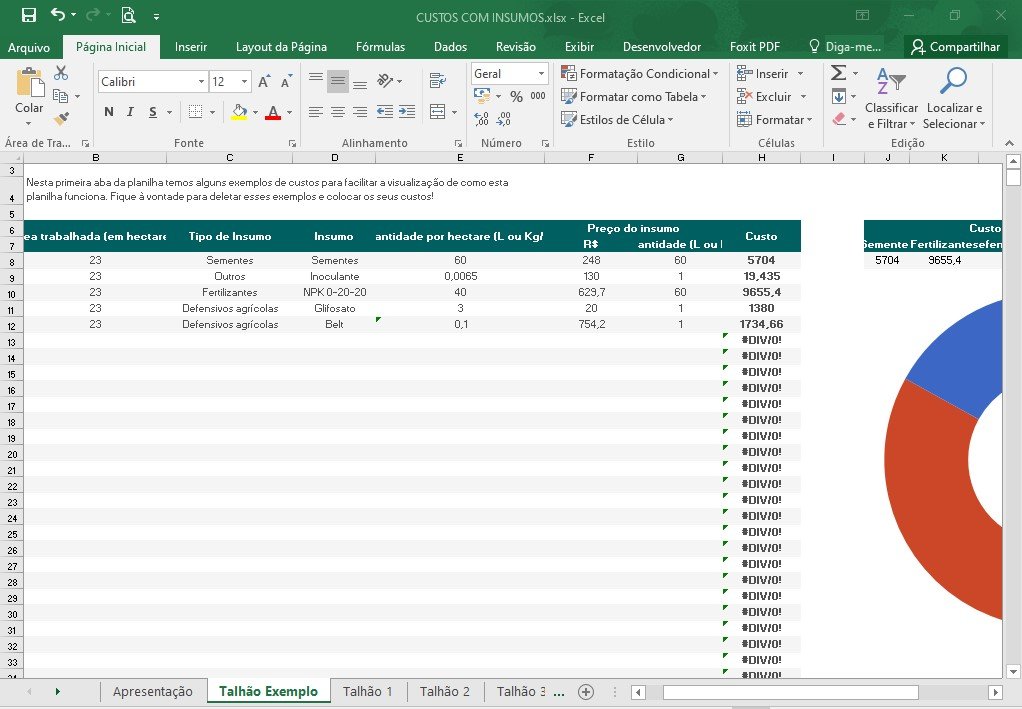
Task: Open the Formatação Condicional dropdown
Action: pyautogui.click(x=640, y=74)
